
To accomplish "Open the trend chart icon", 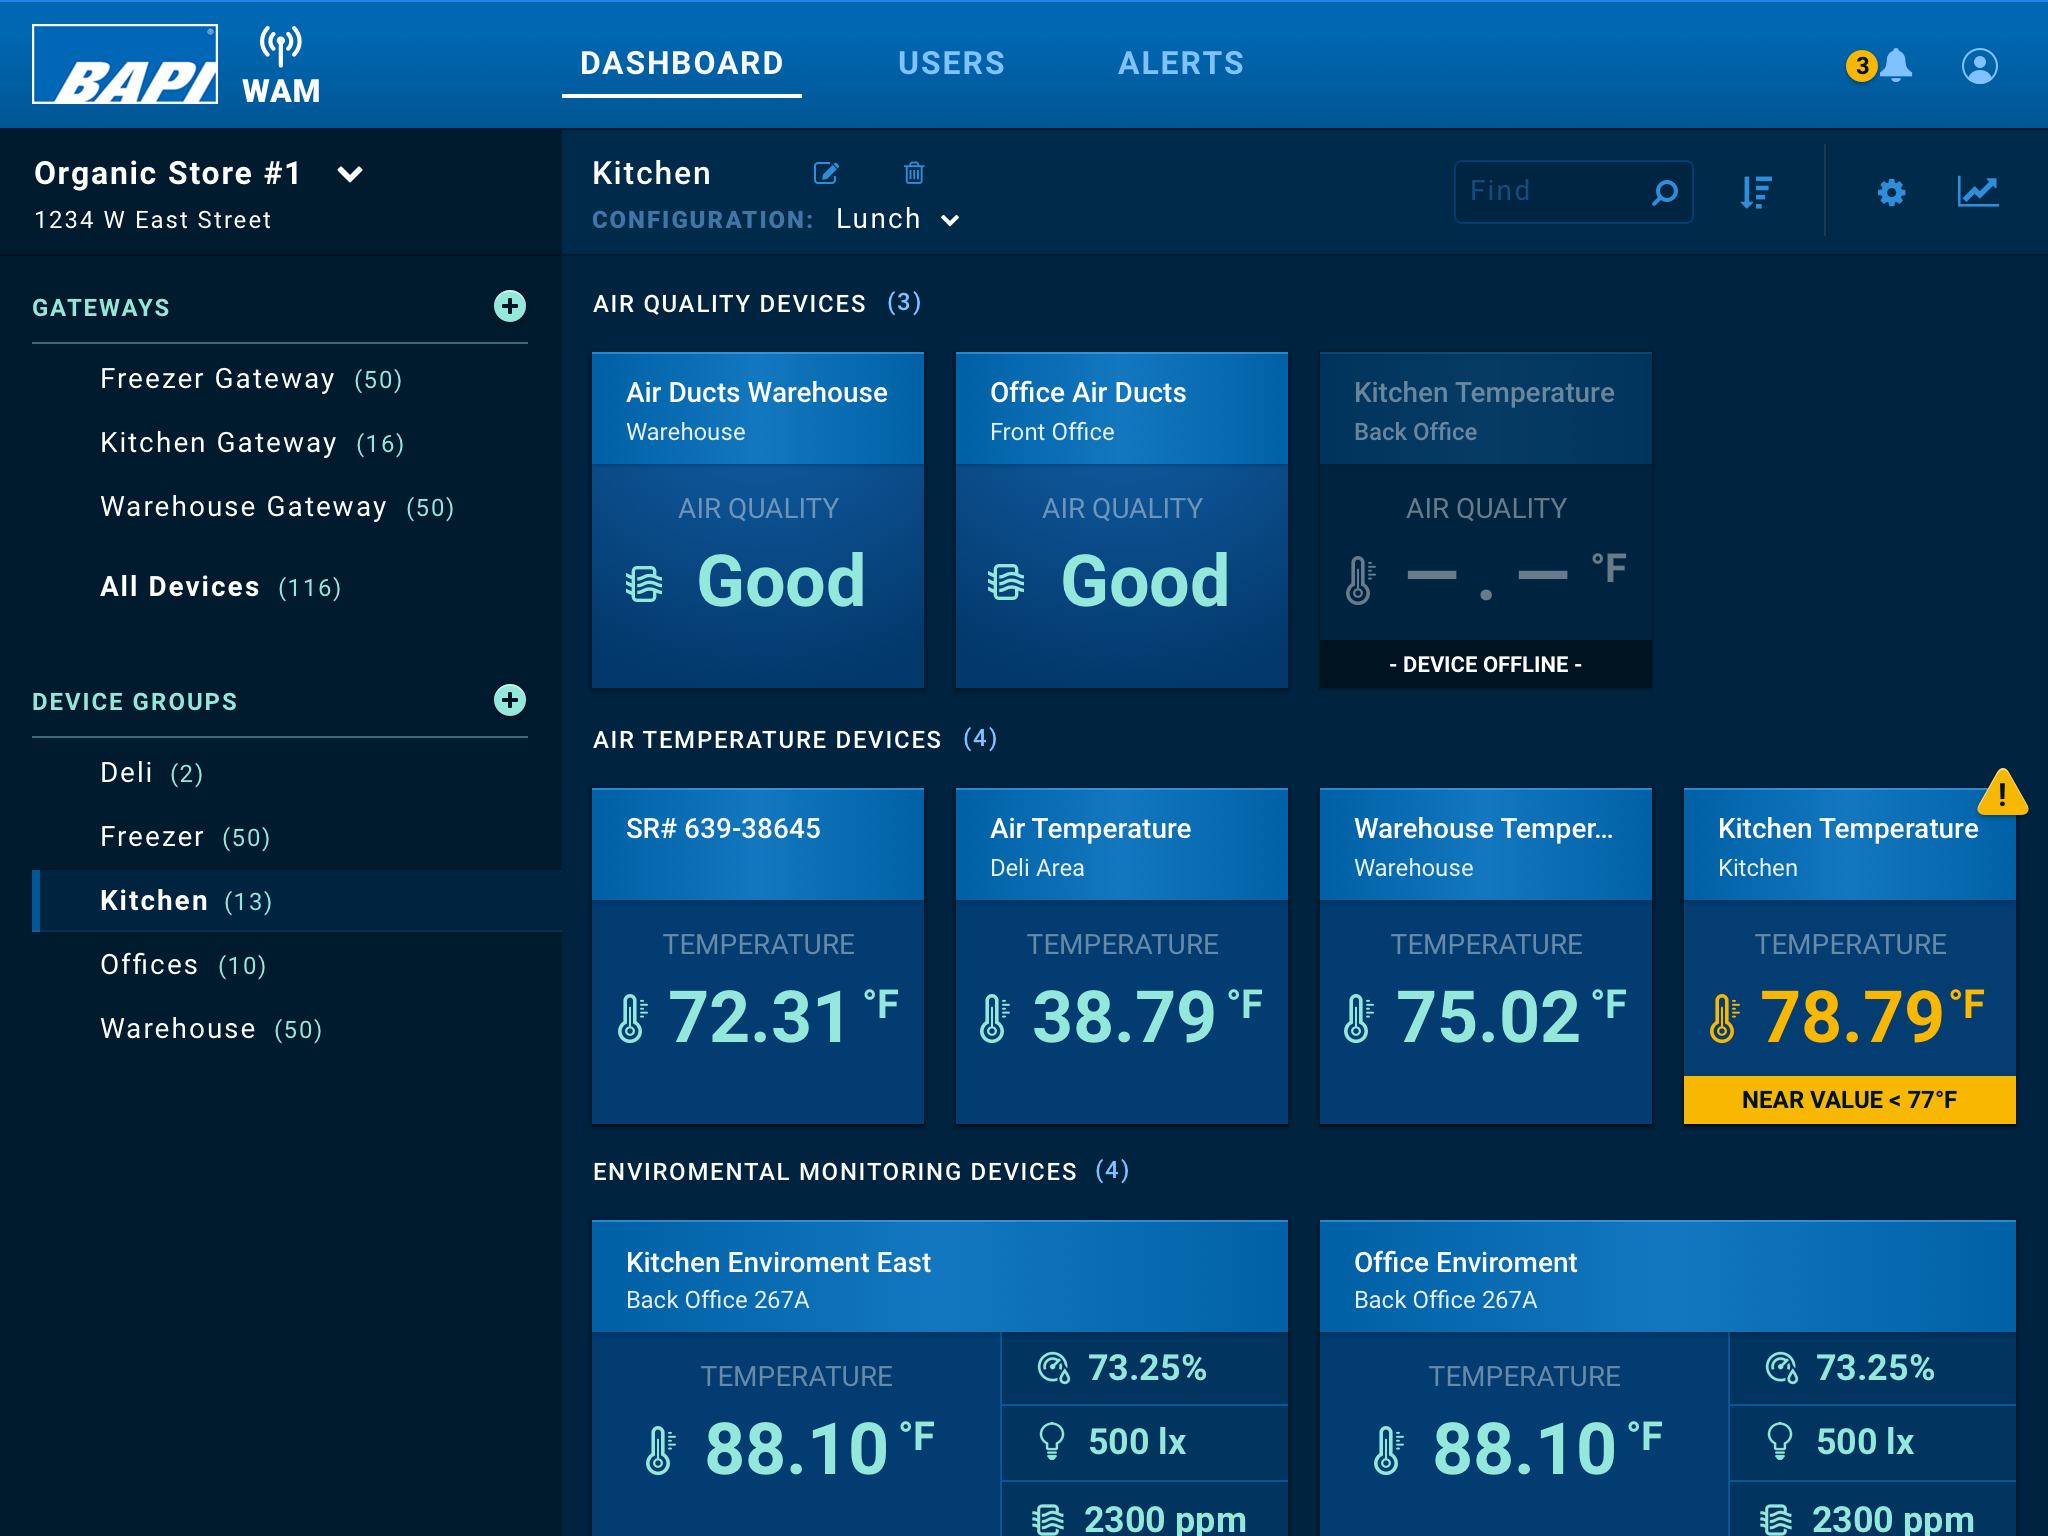I will click(x=1977, y=191).
